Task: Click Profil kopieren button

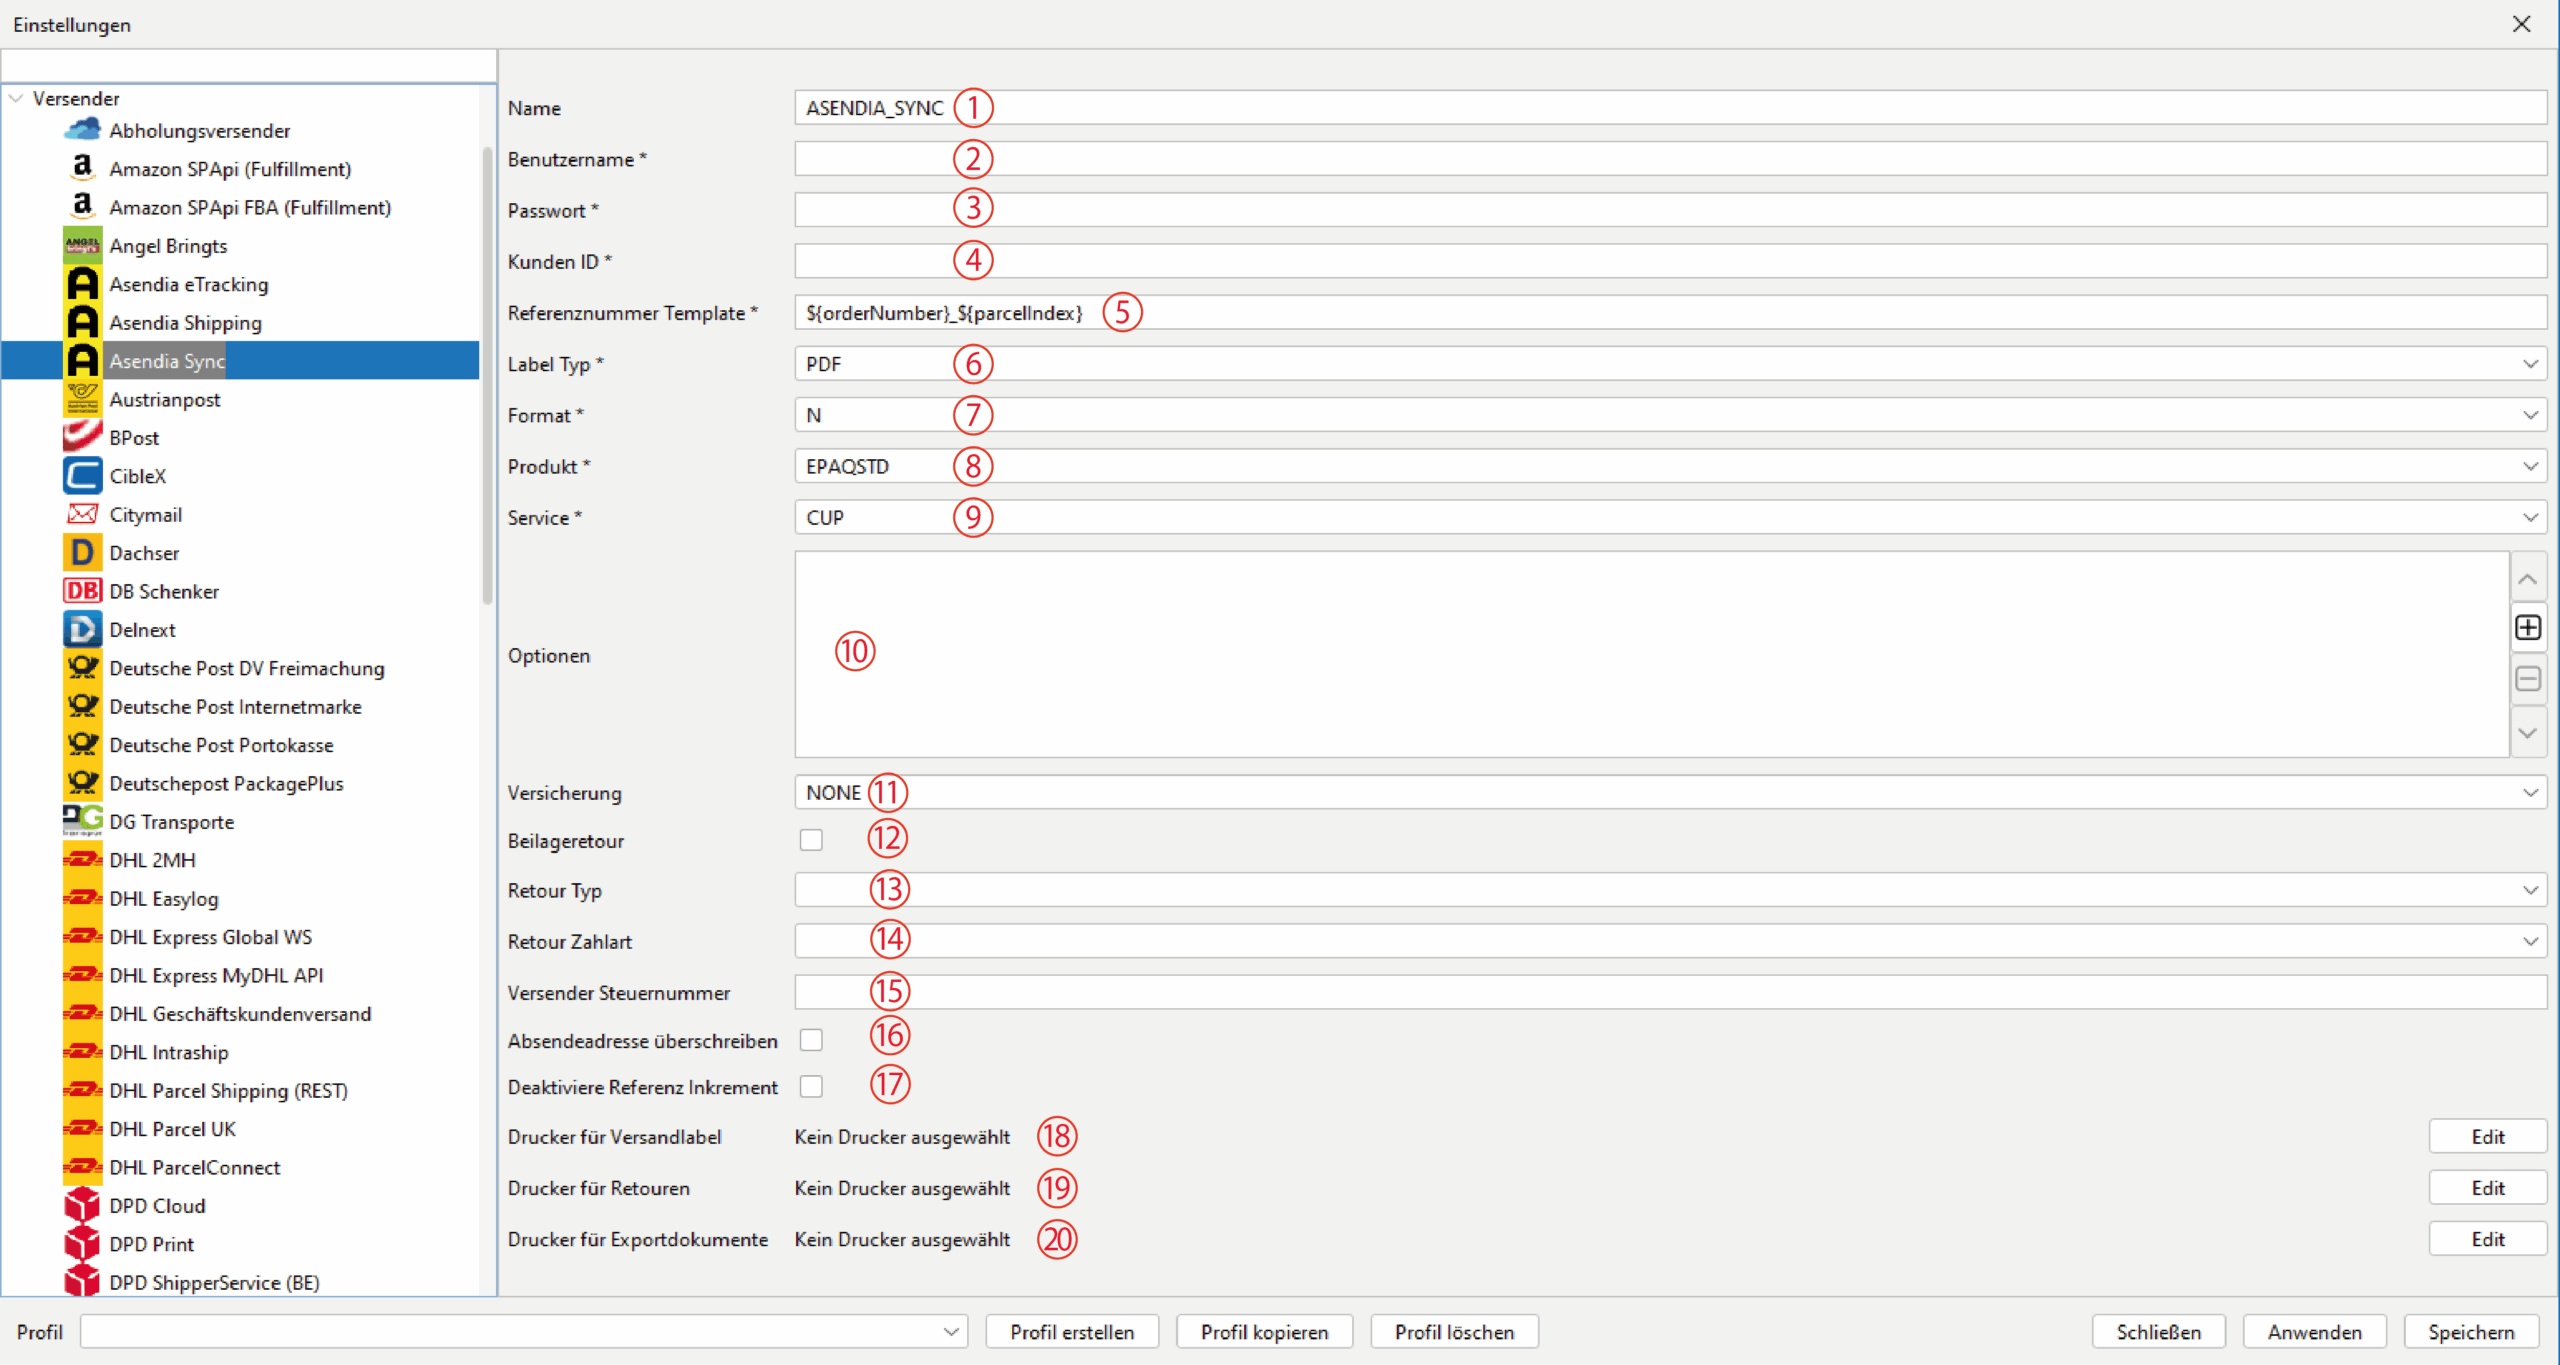Action: [x=1264, y=1331]
